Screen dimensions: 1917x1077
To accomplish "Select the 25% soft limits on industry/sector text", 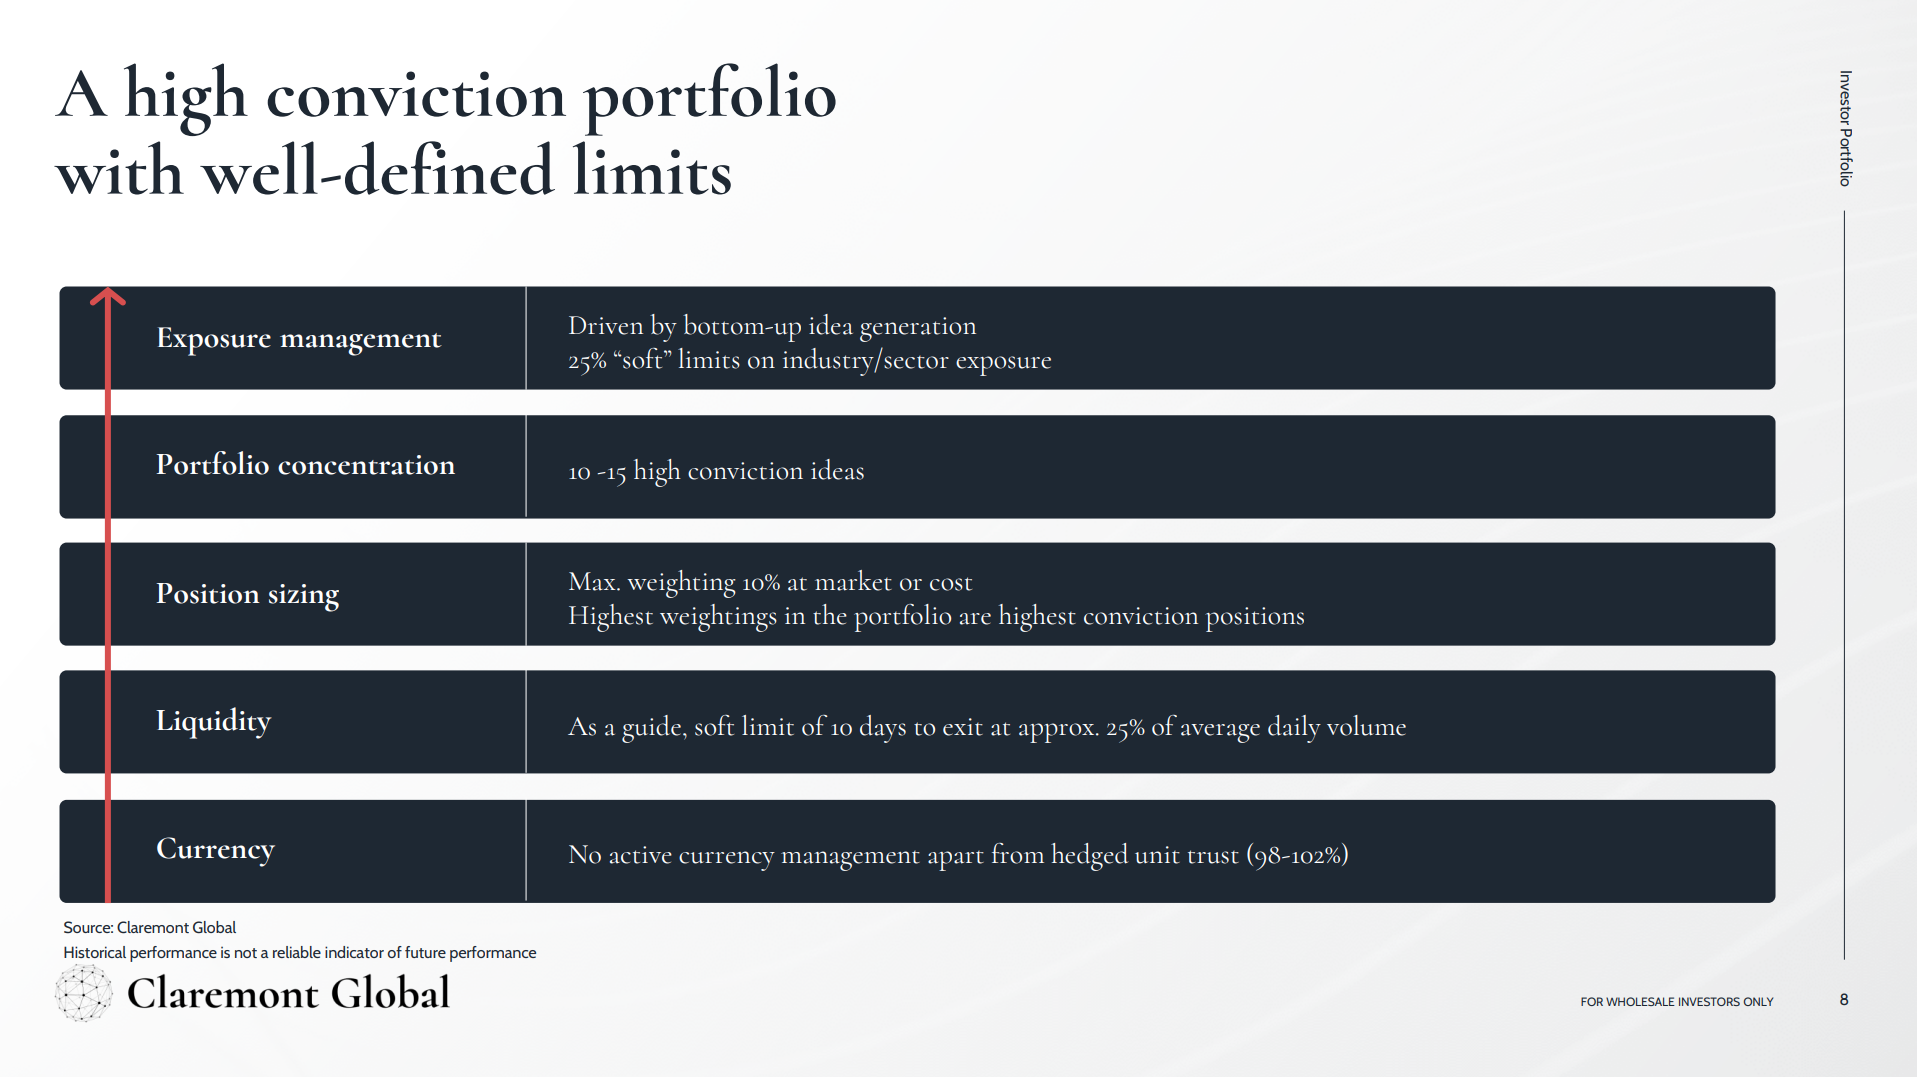I will pos(809,360).
